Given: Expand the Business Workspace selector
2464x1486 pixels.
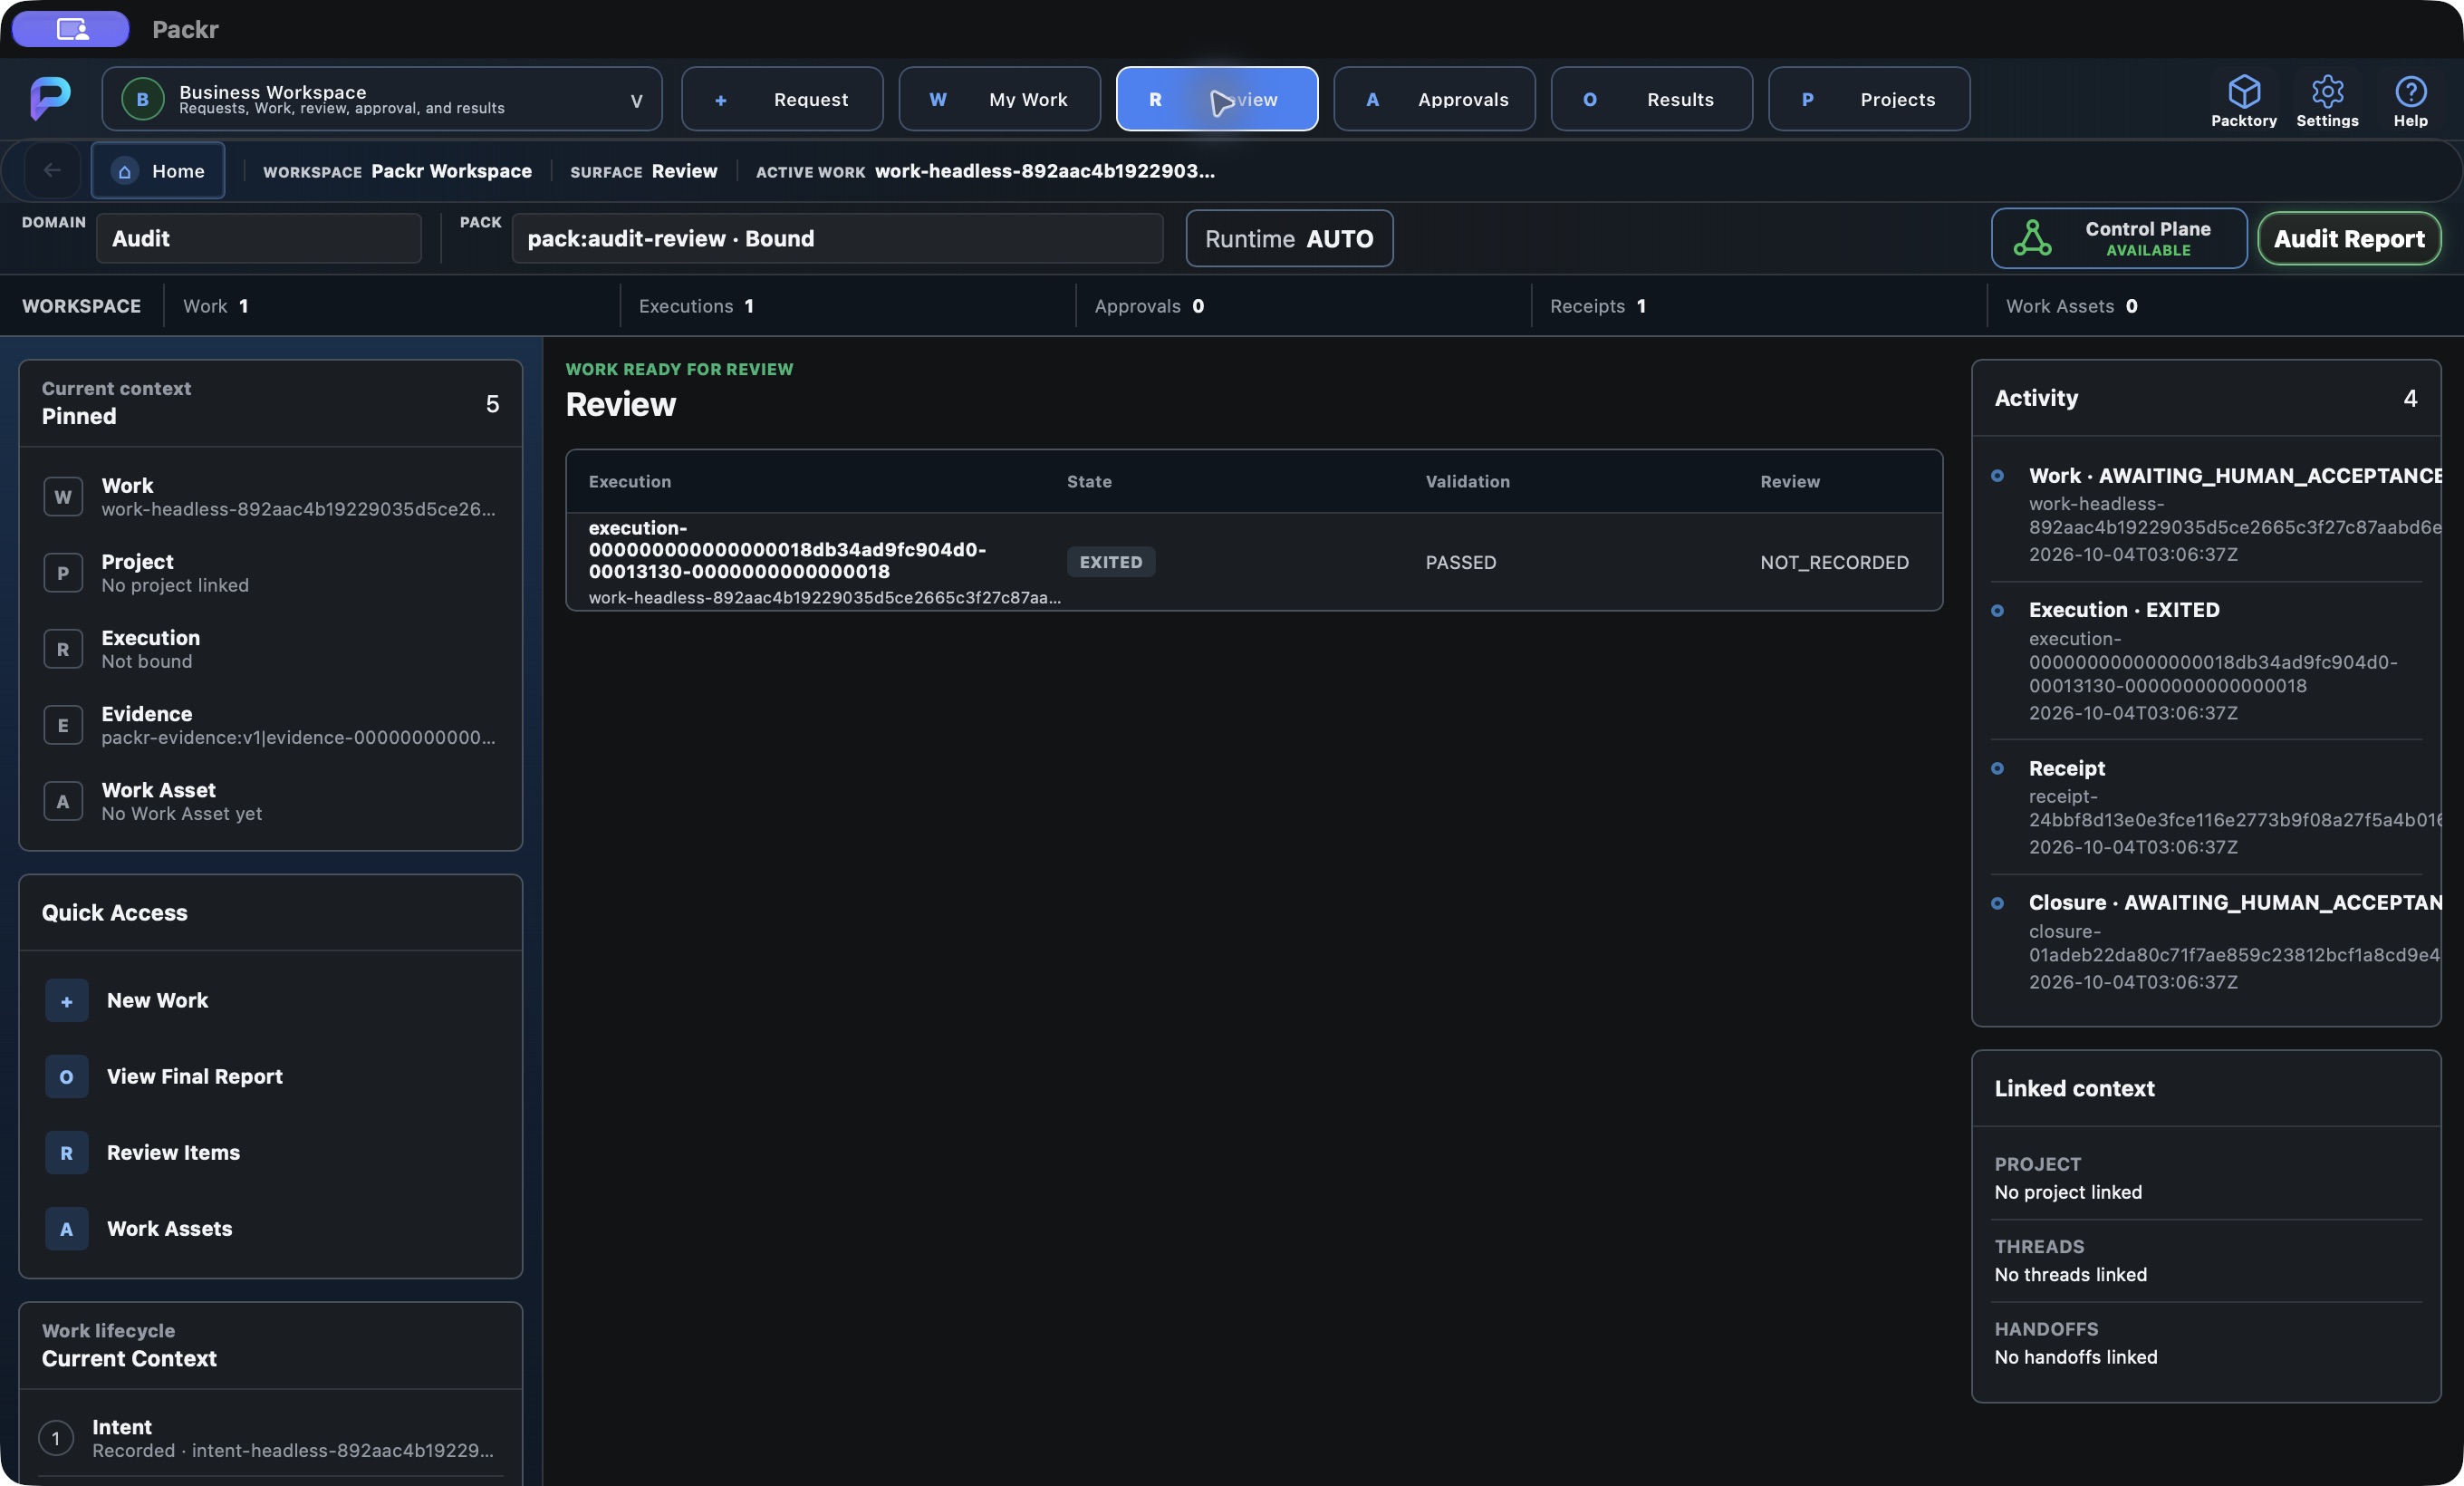Looking at the screenshot, I should (382, 99).
